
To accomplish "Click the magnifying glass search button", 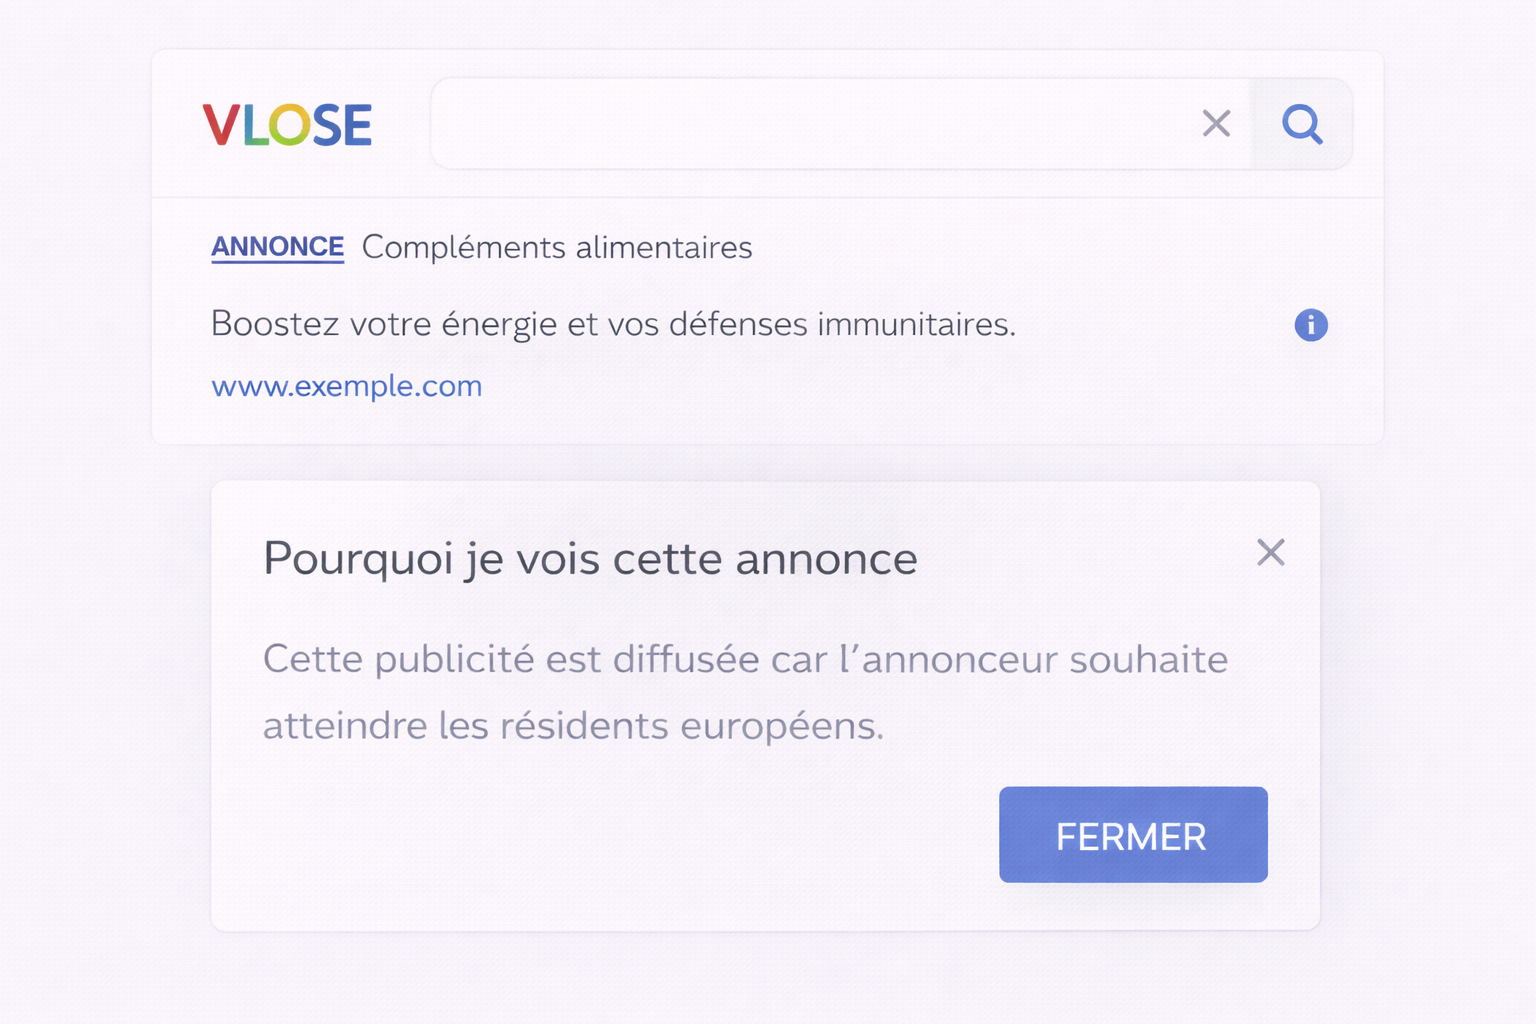I will click(x=1302, y=124).
